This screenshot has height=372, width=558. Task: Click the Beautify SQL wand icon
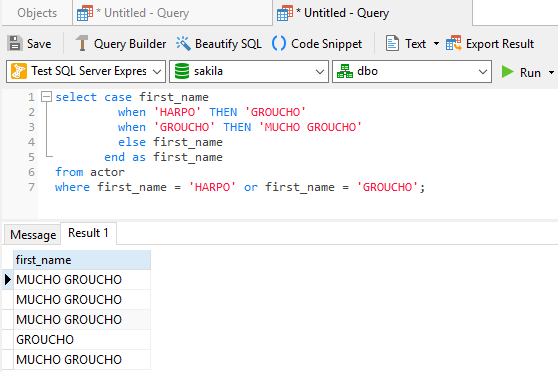coord(183,43)
